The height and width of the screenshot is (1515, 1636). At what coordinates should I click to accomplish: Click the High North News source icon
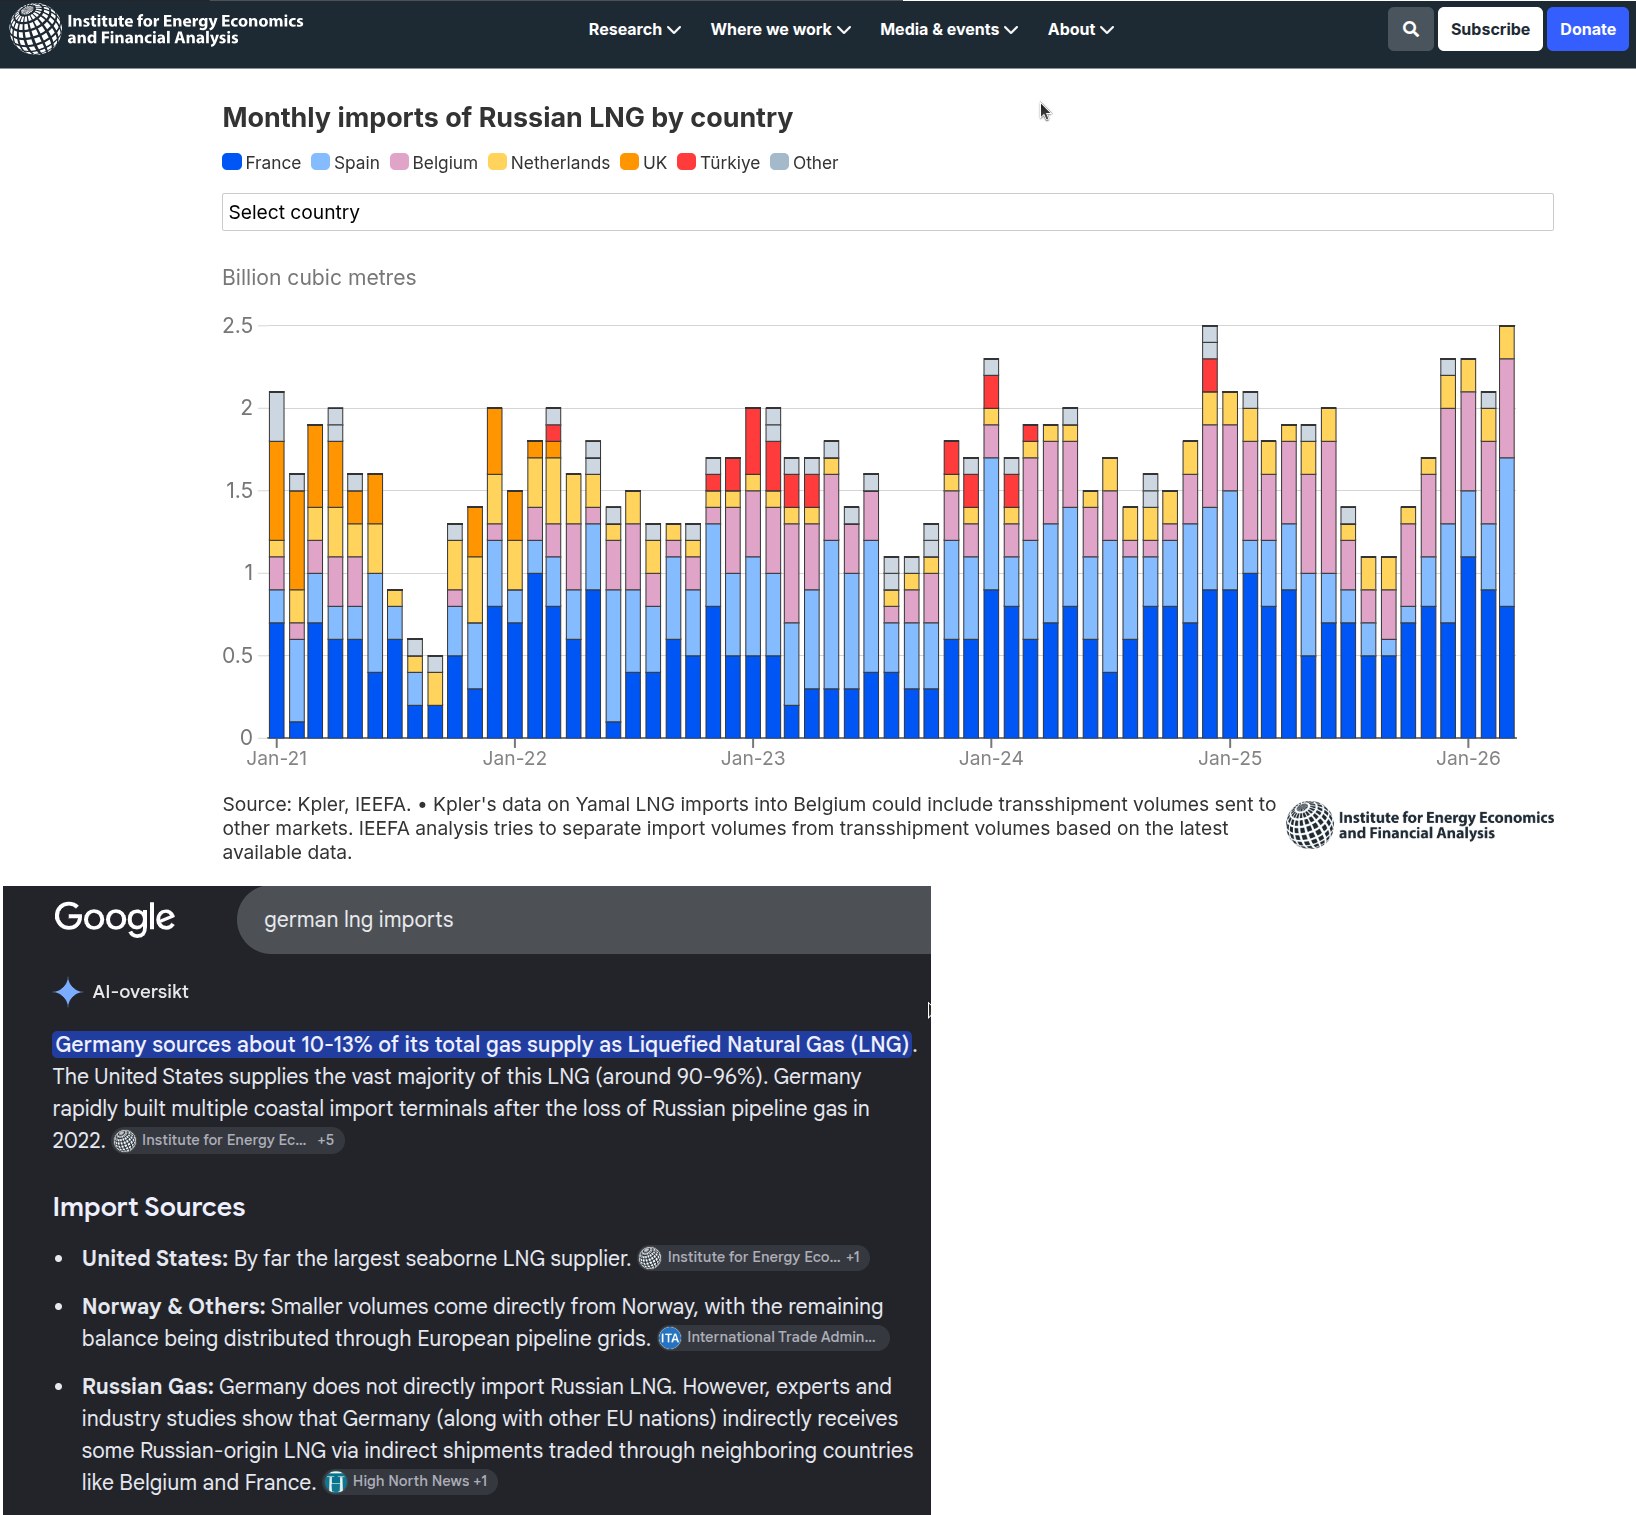click(336, 1482)
